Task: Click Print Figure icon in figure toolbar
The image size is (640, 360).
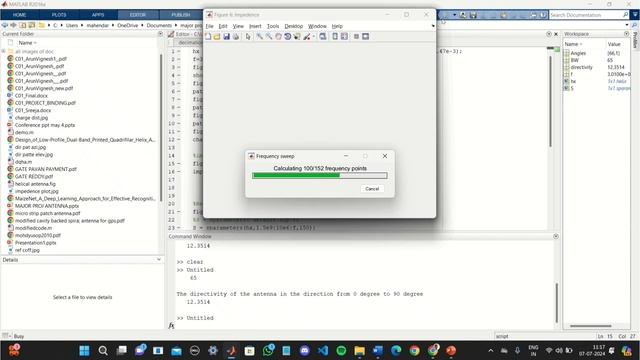Action: click(236, 37)
